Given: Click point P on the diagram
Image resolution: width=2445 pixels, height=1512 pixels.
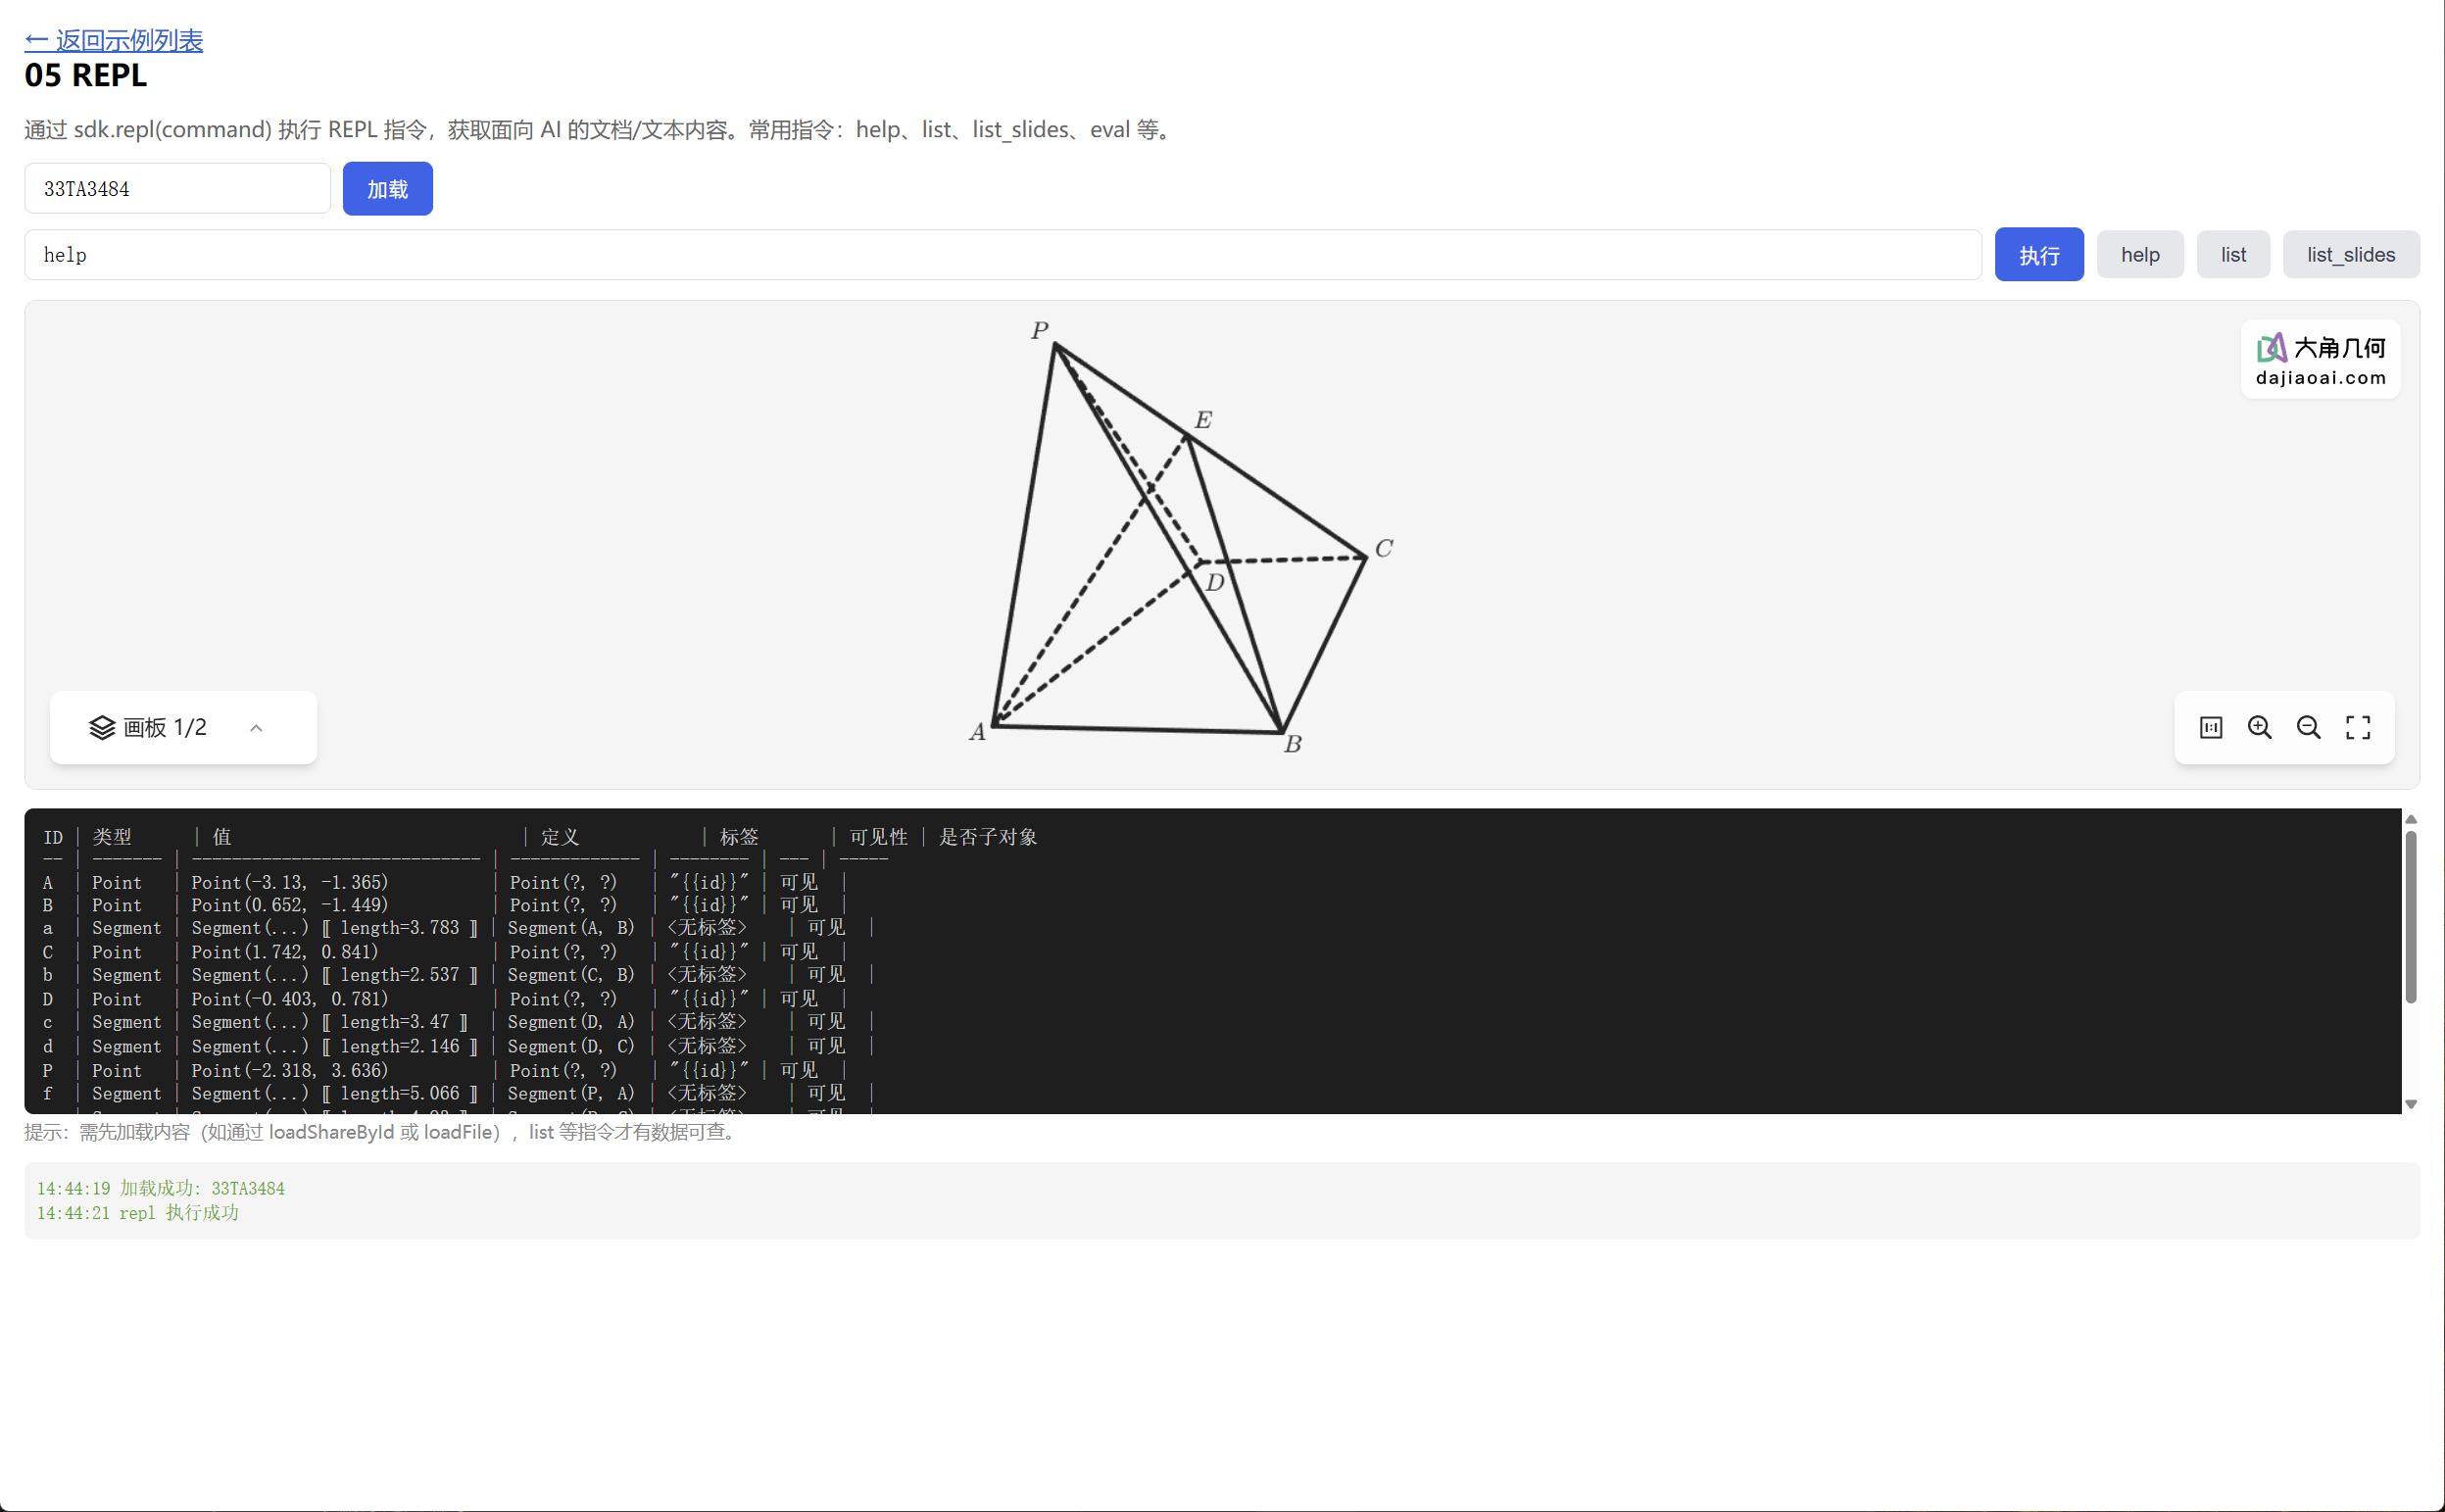Looking at the screenshot, I should [x=1055, y=345].
